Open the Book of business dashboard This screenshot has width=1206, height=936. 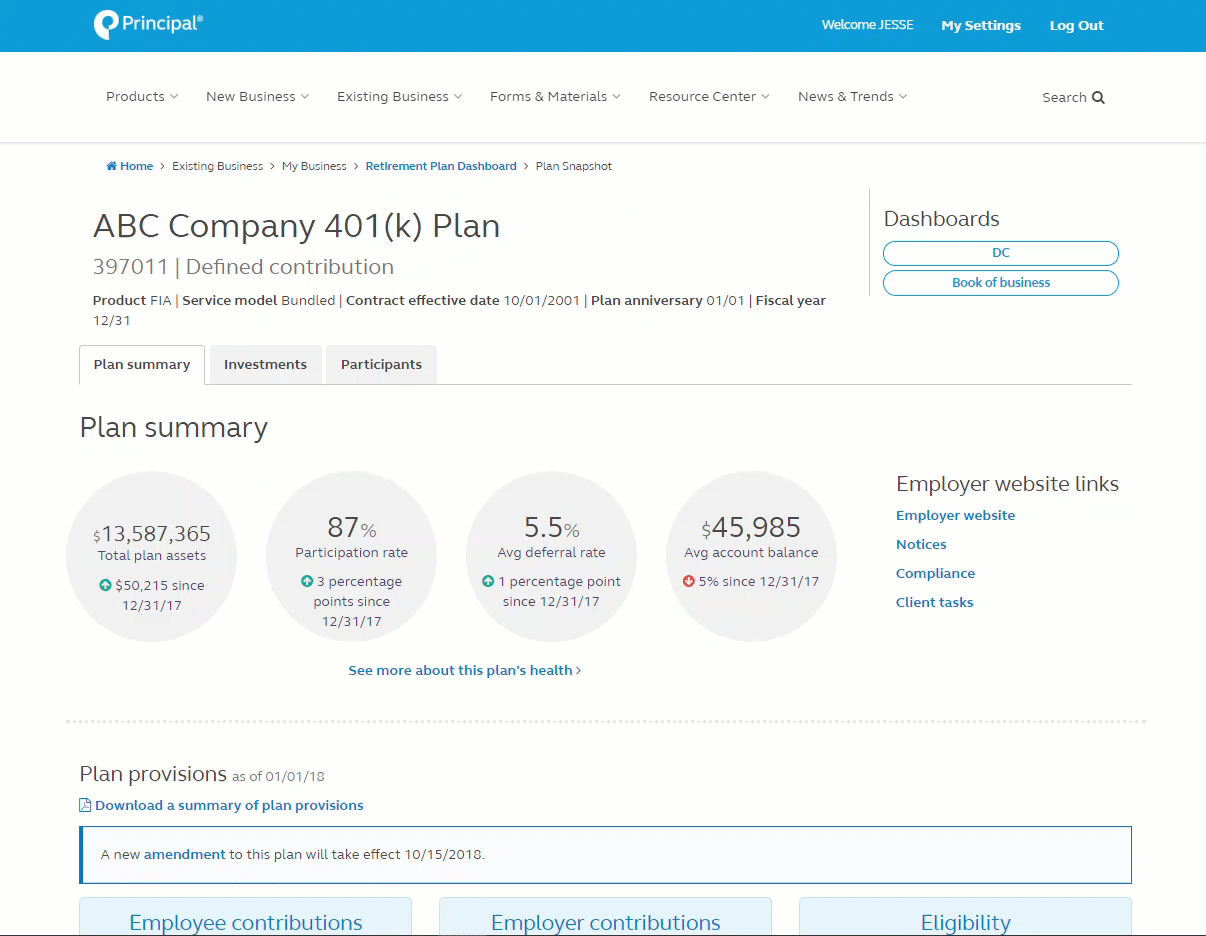tap(1000, 283)
